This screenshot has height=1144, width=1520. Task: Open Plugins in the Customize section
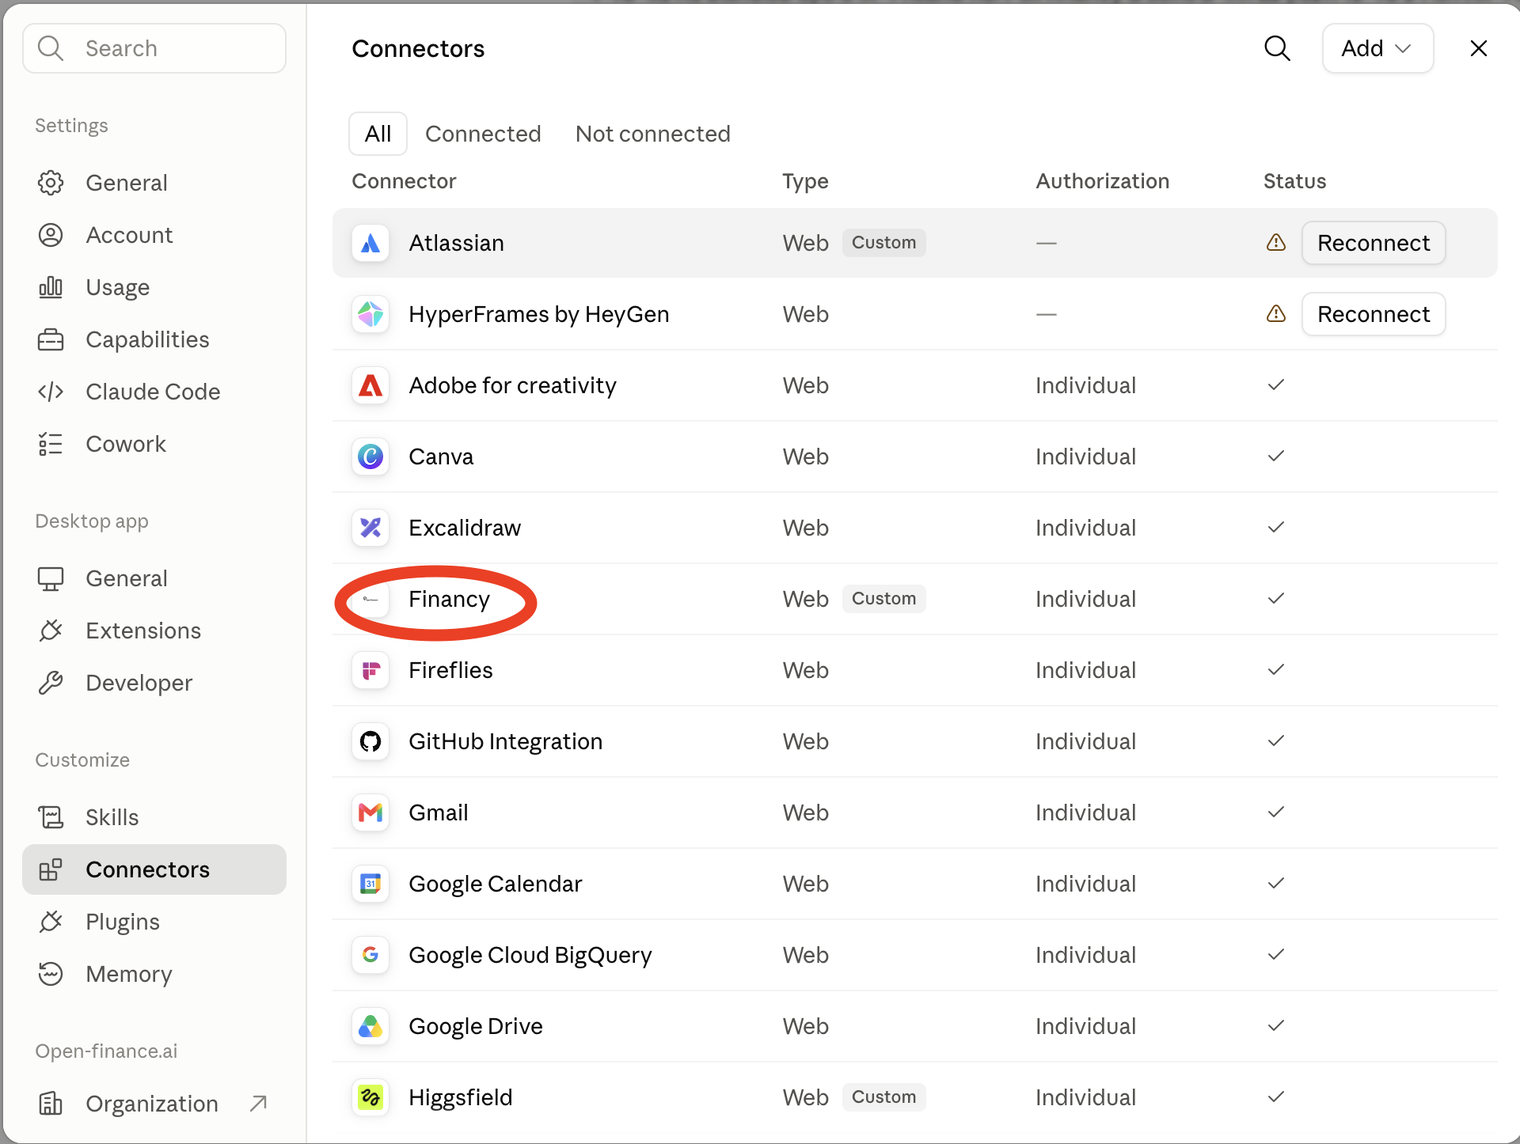[x=154, y=922]
